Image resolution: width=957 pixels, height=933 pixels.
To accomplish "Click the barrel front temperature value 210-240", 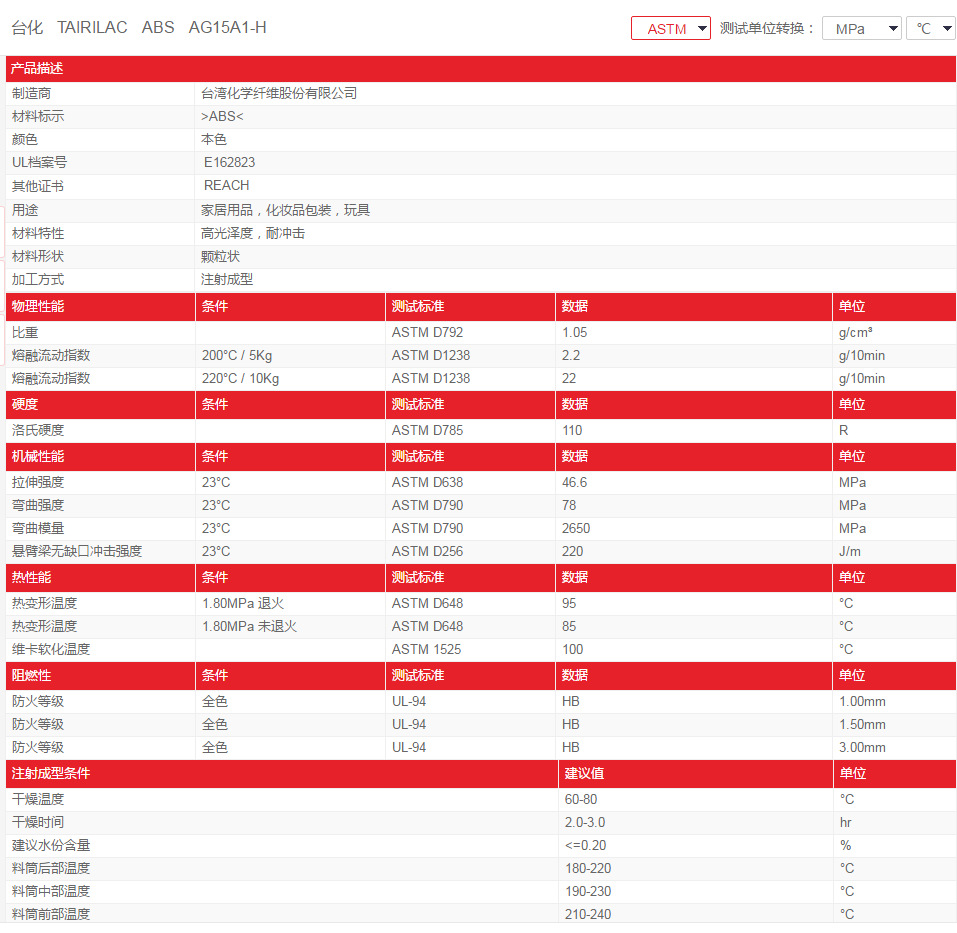I will (588, 914).
